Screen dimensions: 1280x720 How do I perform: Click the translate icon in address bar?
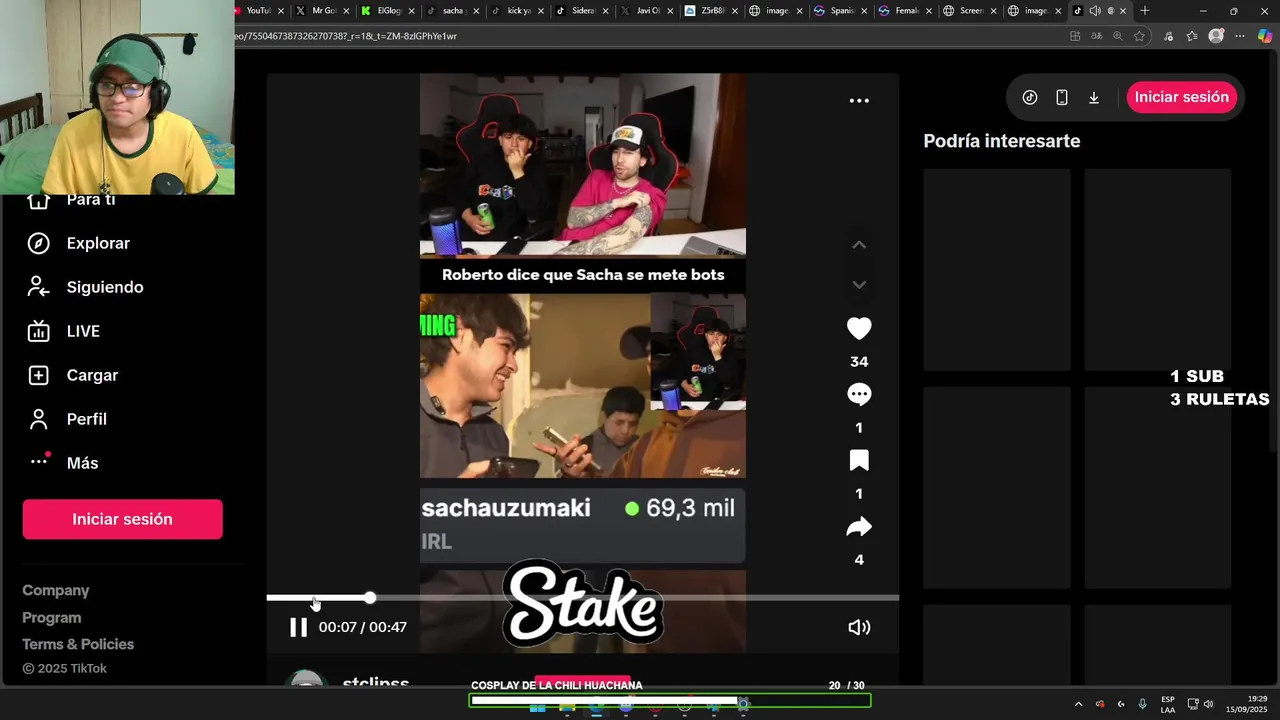(1096, 36)
